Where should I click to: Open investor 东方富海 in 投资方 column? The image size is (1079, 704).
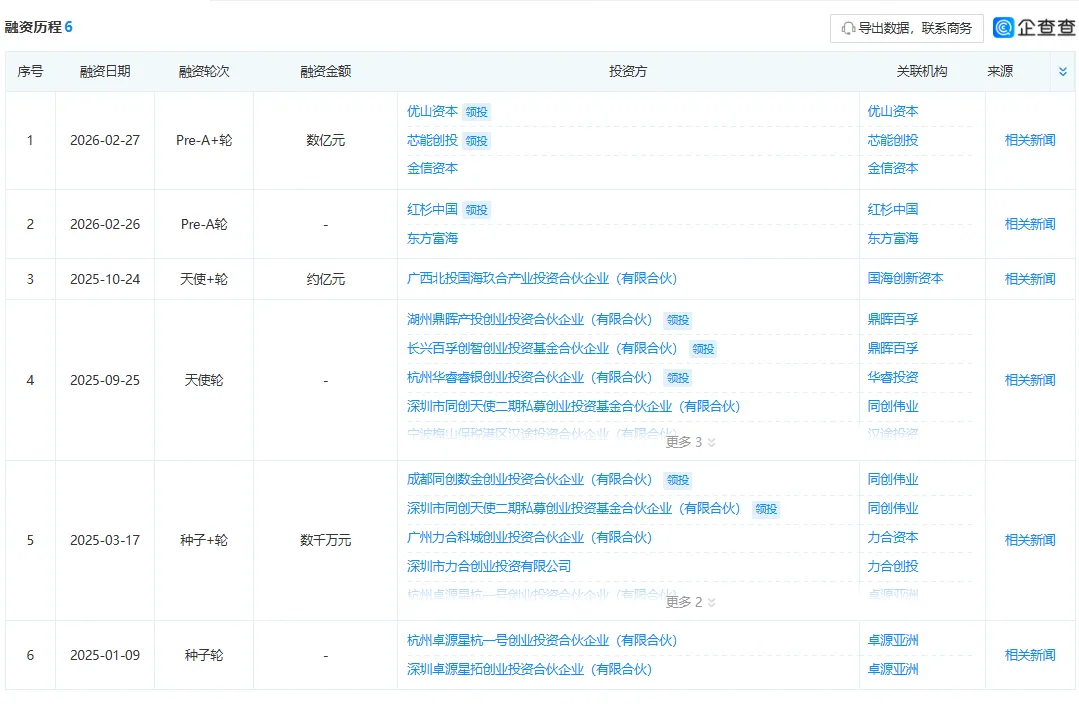coord(432,239)
